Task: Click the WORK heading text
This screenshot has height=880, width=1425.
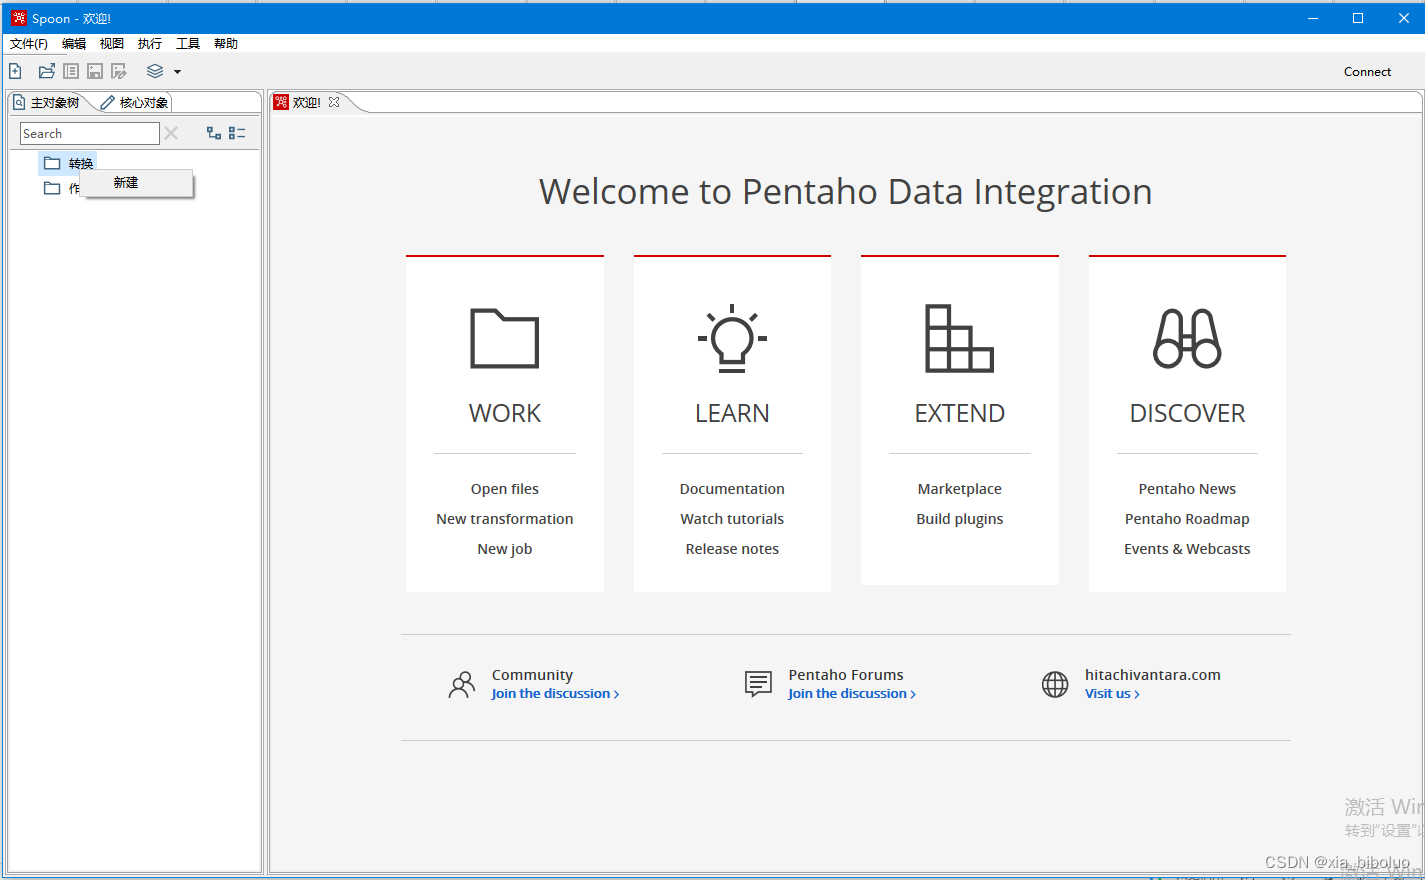Action: coord(505,413)
